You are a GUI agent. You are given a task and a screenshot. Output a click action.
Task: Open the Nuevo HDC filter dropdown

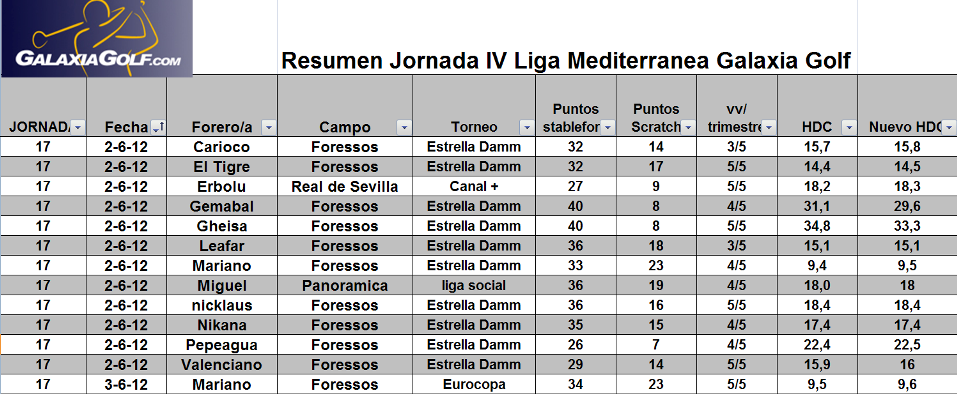click(x=949, y=127)
